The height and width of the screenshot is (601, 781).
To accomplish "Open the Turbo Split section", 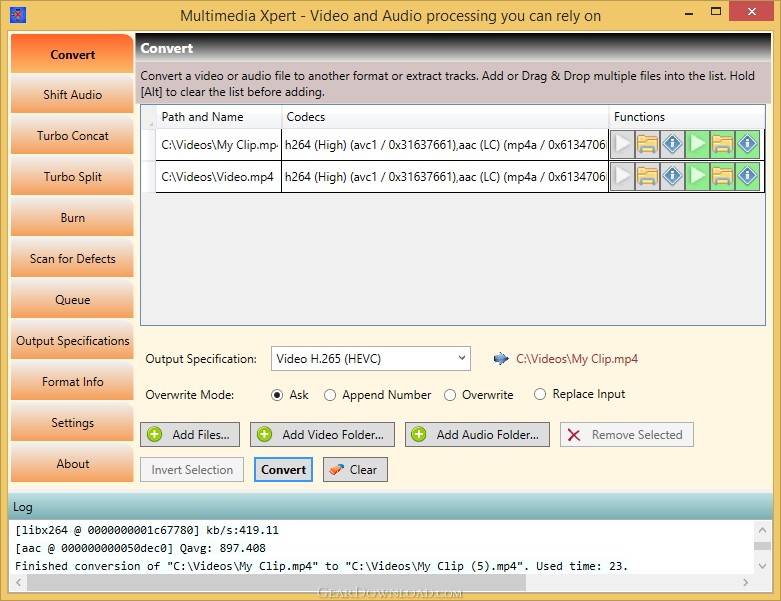I will (72, 177).
